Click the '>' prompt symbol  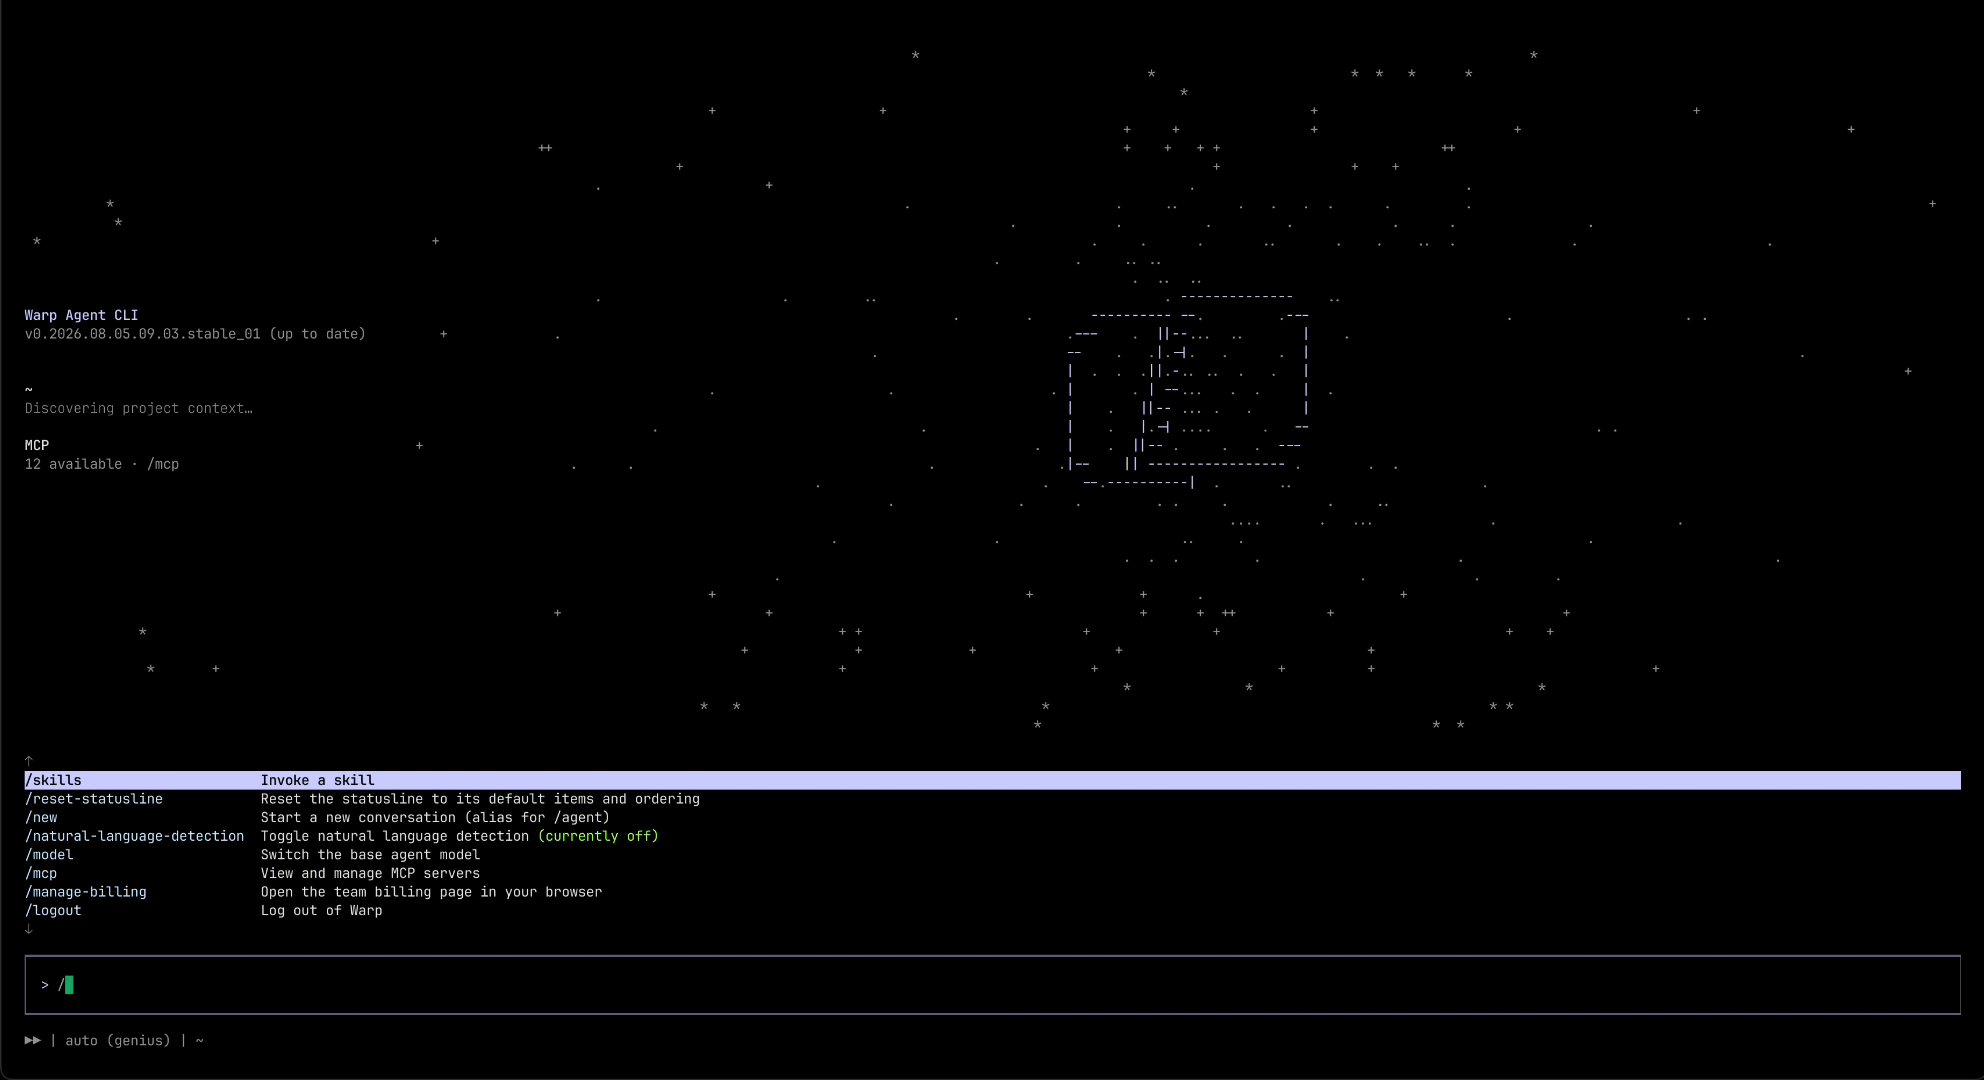(45, 985)
